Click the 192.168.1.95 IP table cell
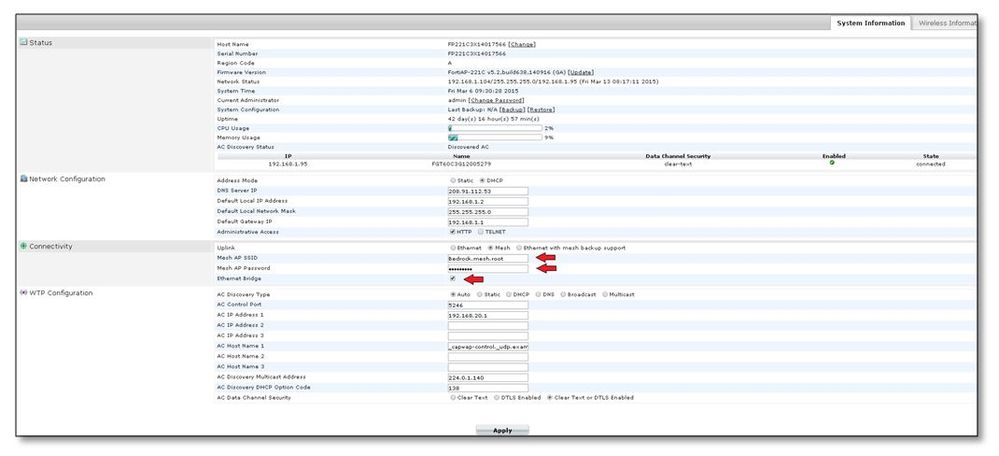The width and height of the screenshot is (999, 456). (288, 164)
